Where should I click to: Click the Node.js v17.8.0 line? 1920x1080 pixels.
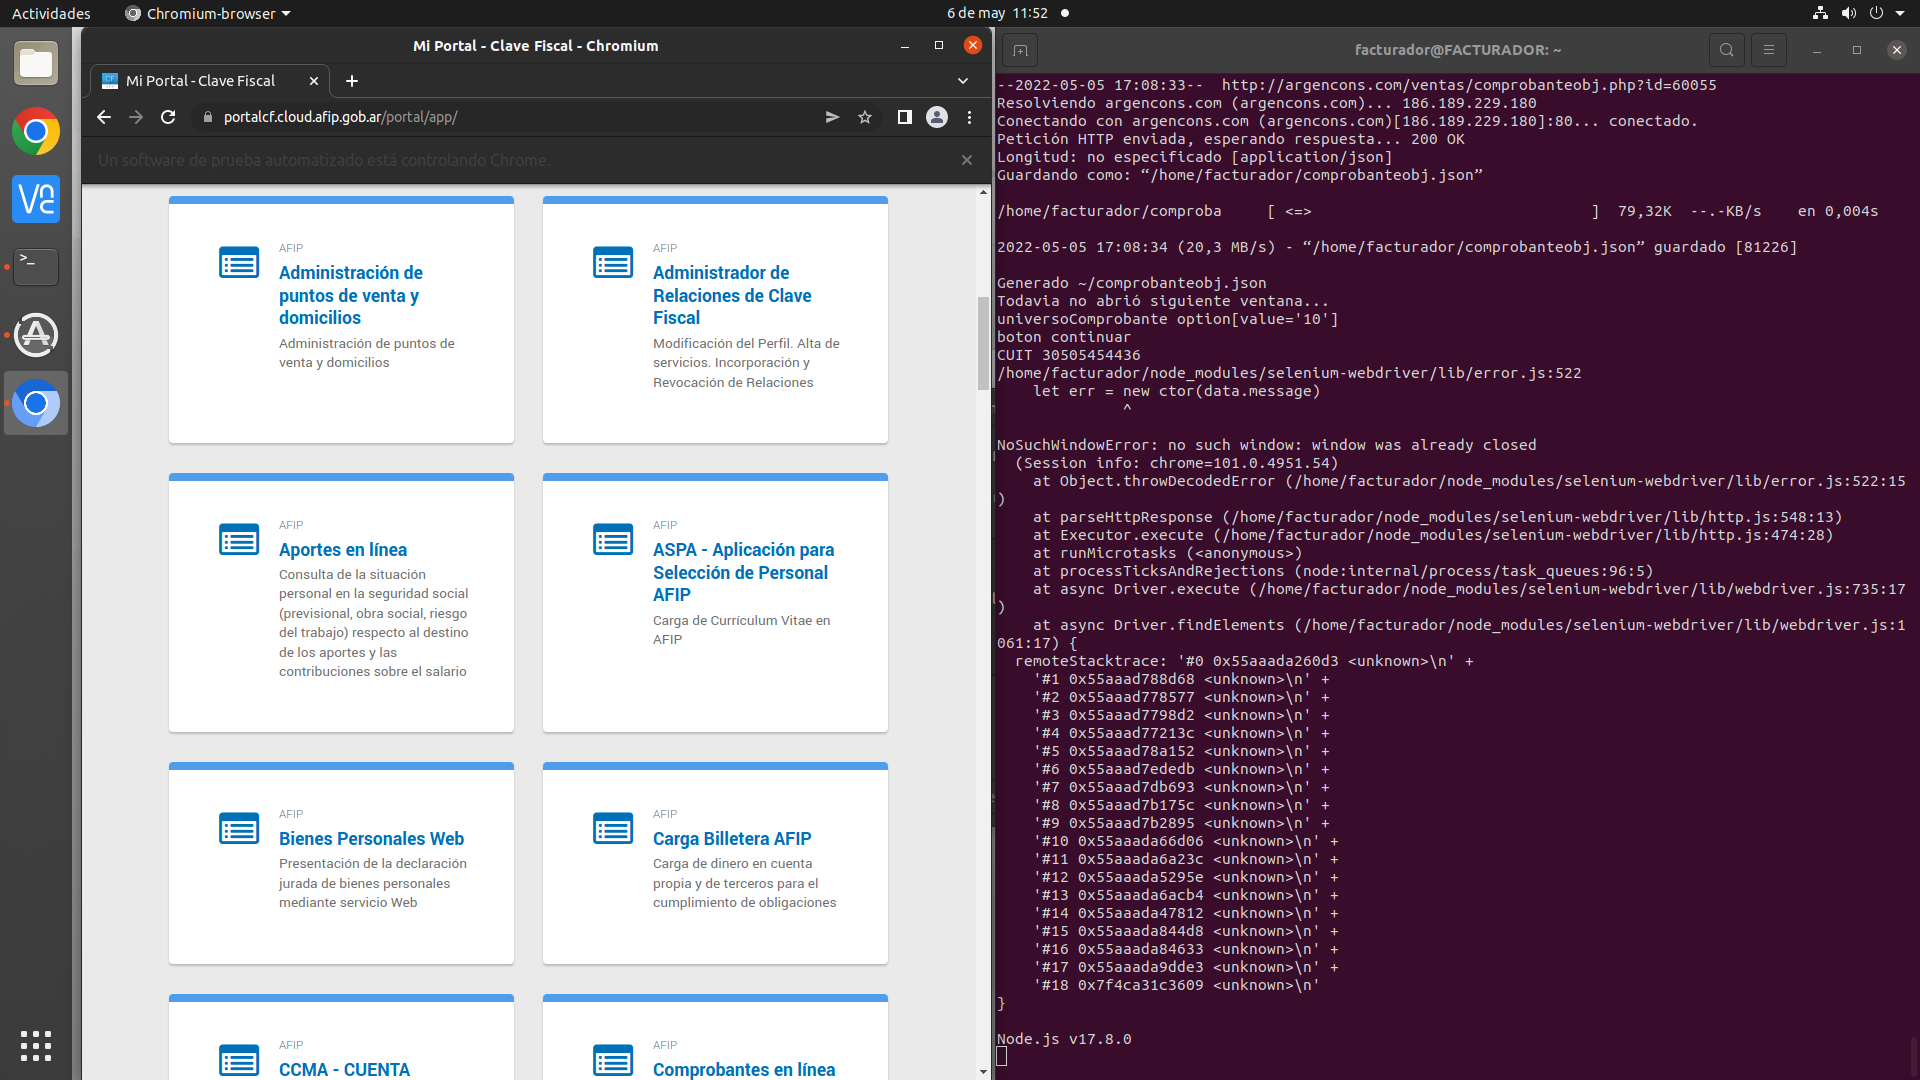pyautogui.click(x=1064, y=1039)
